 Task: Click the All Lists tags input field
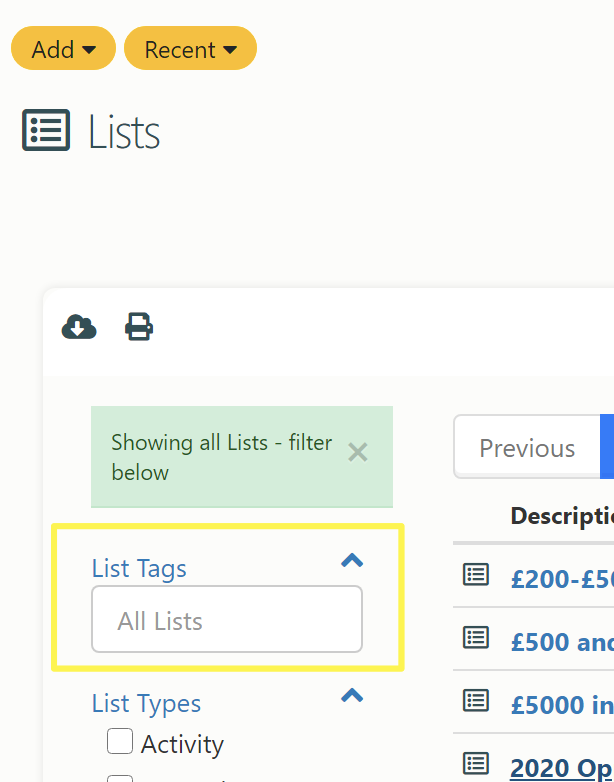coord(227,619)
